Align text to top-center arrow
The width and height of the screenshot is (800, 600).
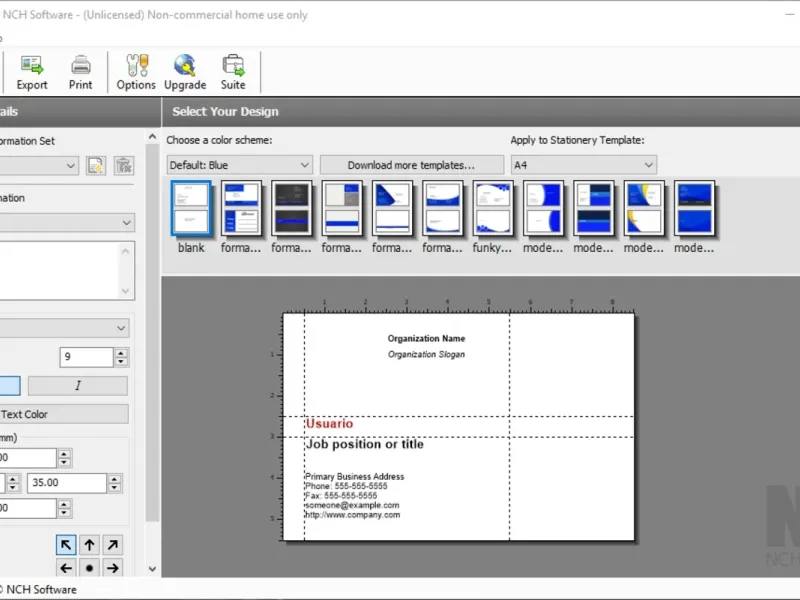(x=89, y=545)
